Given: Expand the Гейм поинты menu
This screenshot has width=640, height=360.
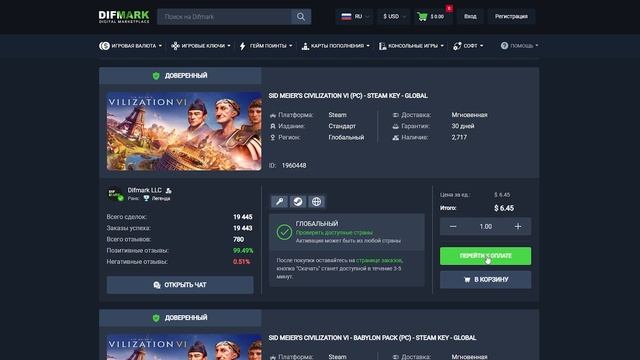Looking at the screenshot, I should pos(266,46).
